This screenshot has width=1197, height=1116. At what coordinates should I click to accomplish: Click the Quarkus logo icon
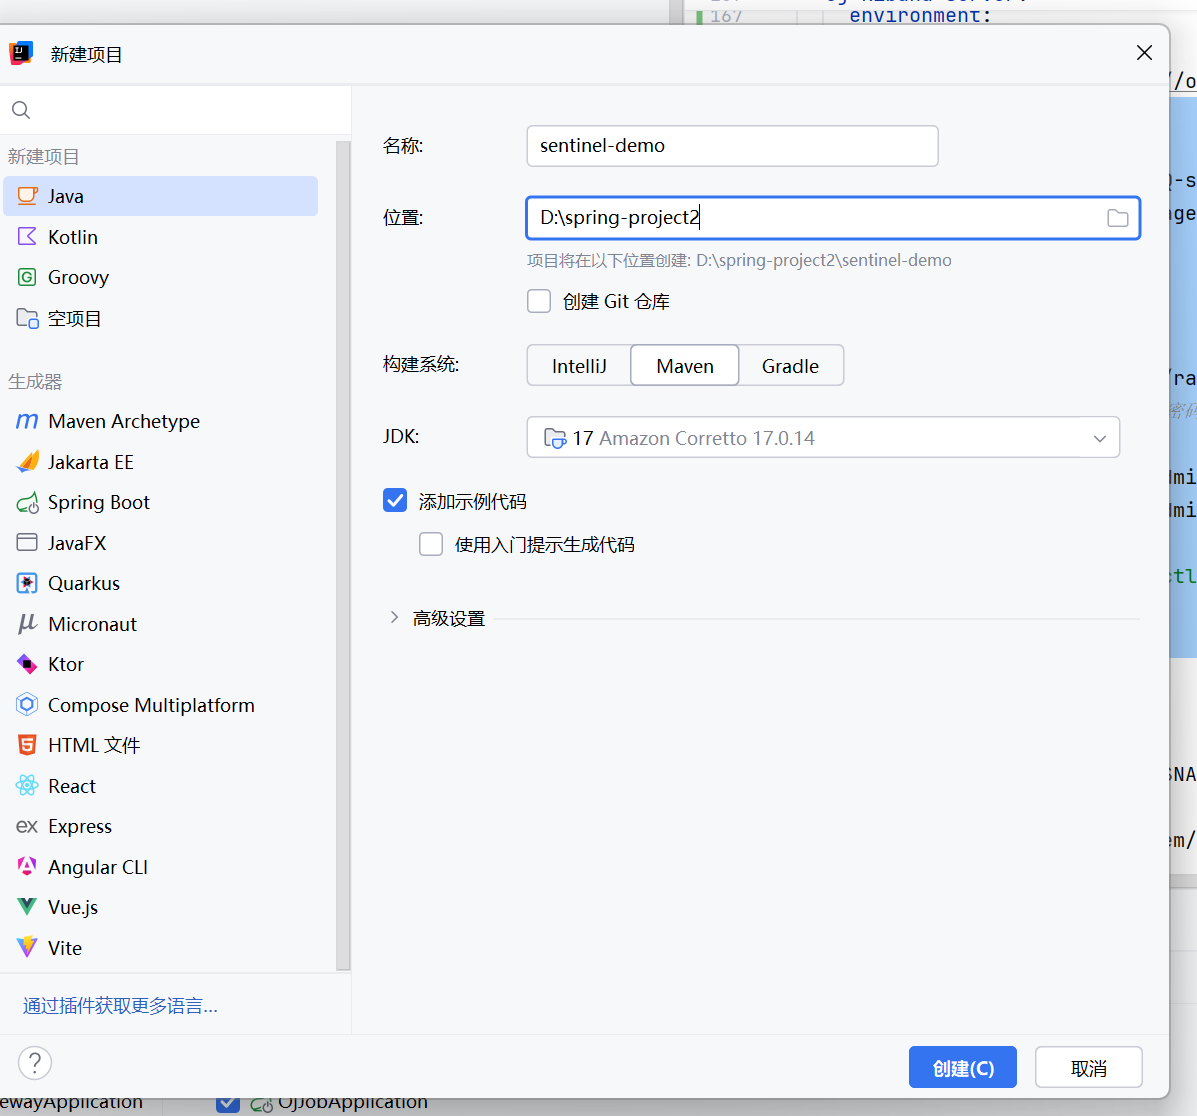tap(27, 583)
